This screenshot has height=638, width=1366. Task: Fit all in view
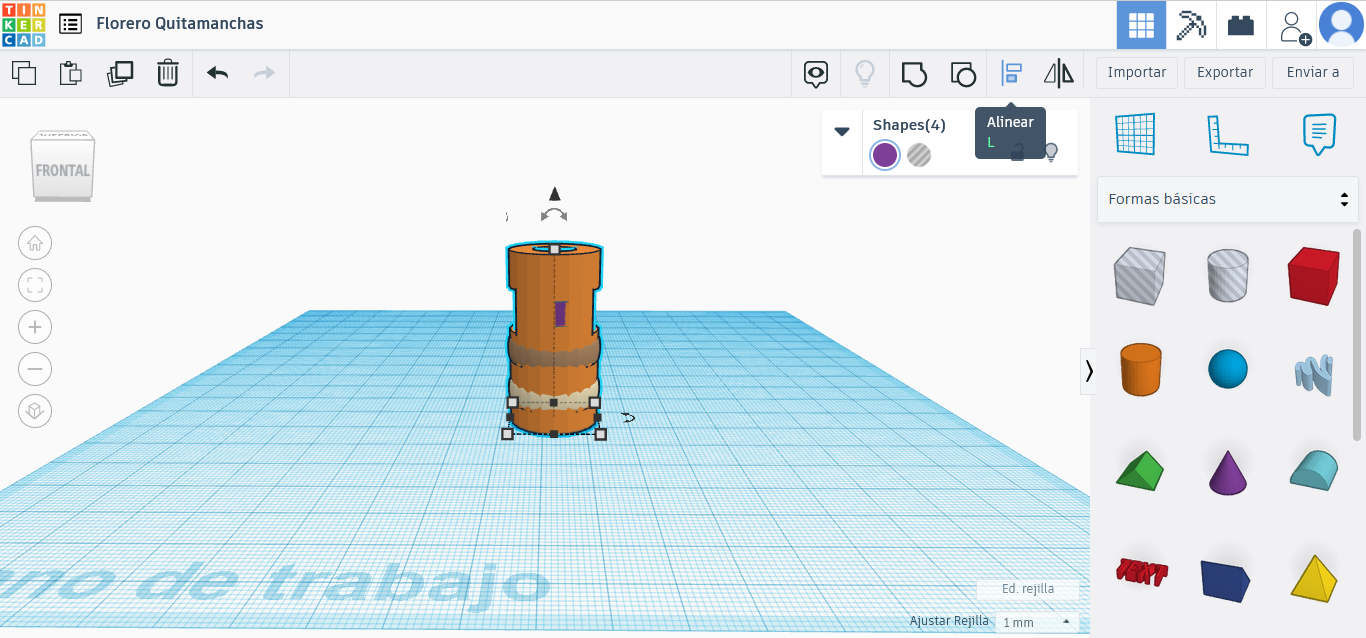(35, 285)
